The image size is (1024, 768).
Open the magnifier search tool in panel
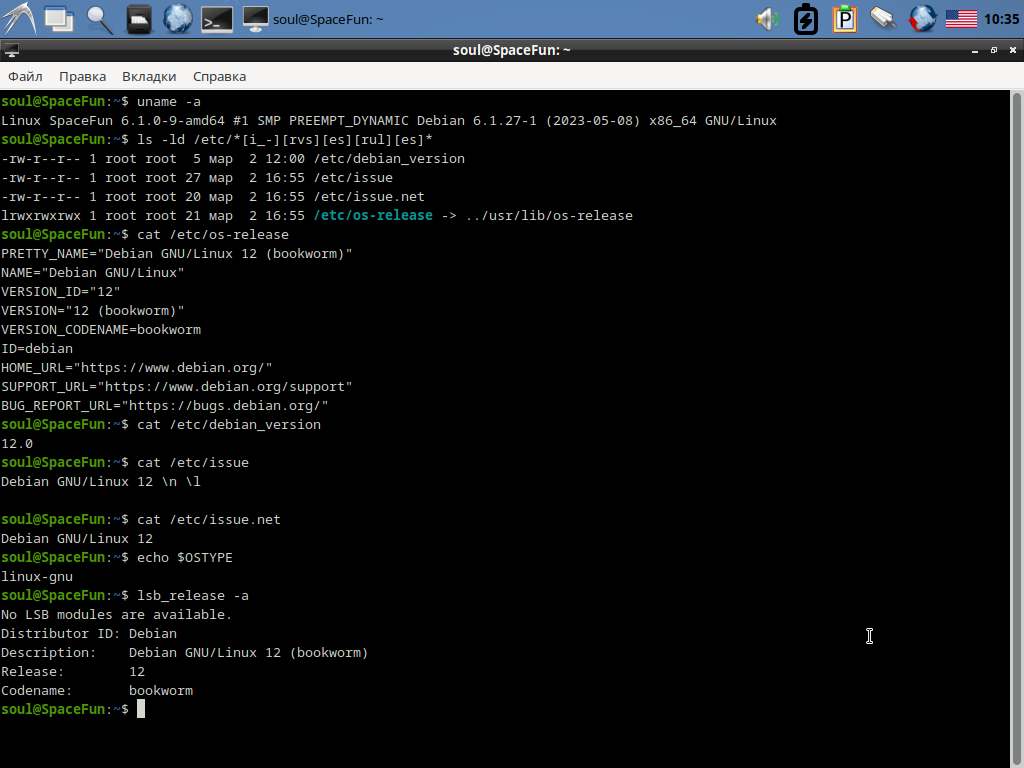(x=99, y=20)
